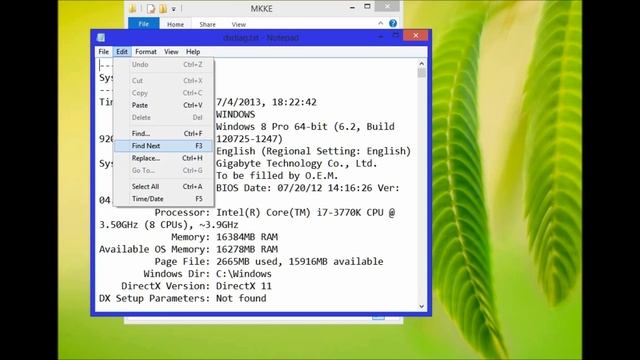Click the Notepad scrollbar down arrow
This screenshot has width=640, height=360.
(422, 307)
